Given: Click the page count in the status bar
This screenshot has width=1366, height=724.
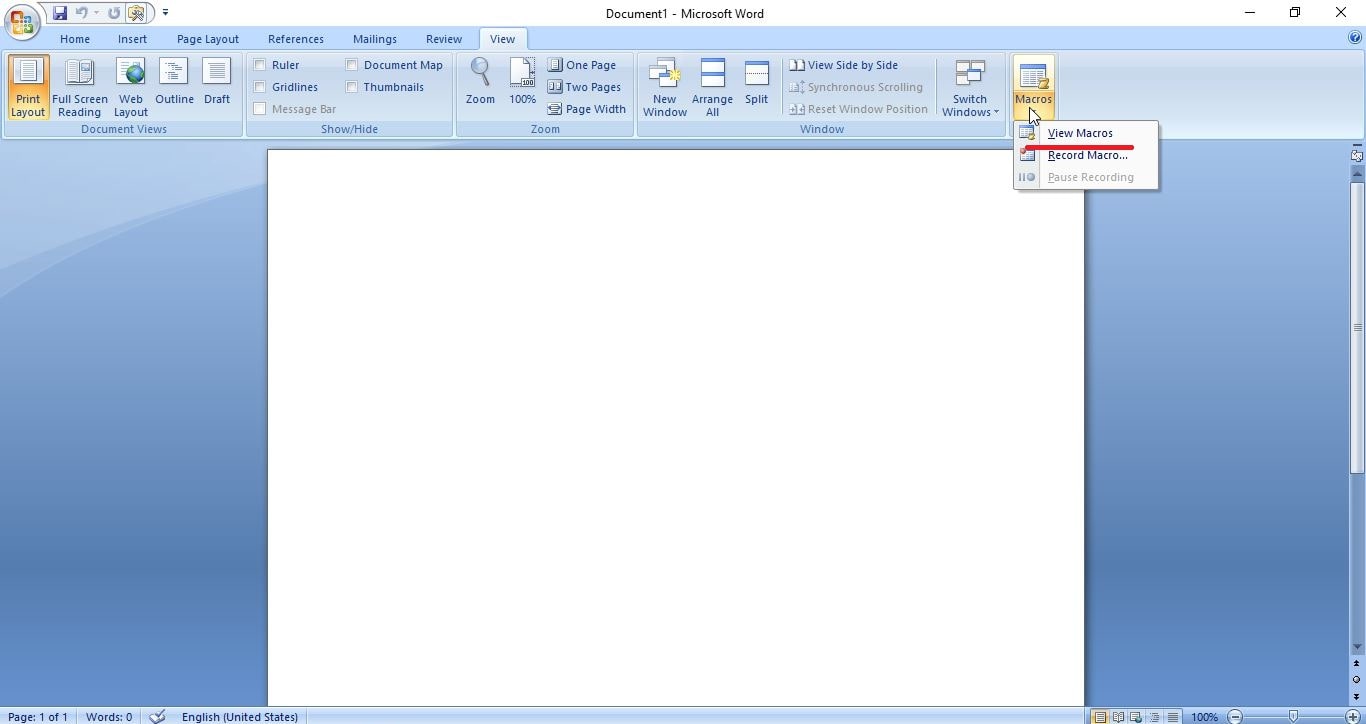Looking at the screenshot, I should click(38, 716).
